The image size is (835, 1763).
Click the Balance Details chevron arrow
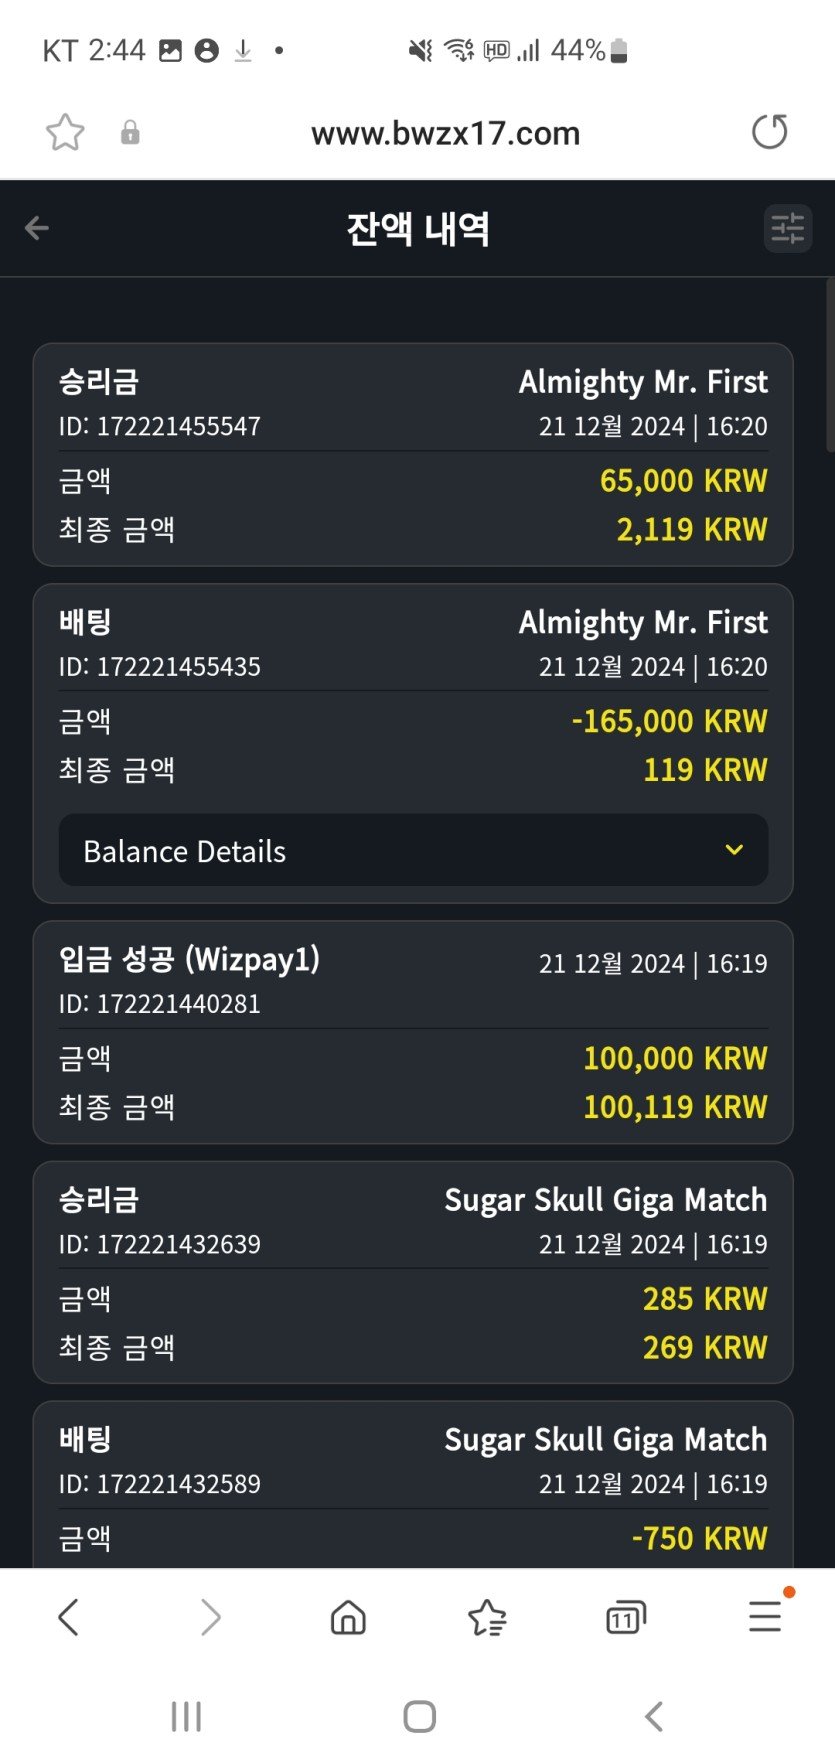pyautogui.click(x=734, y=850)
